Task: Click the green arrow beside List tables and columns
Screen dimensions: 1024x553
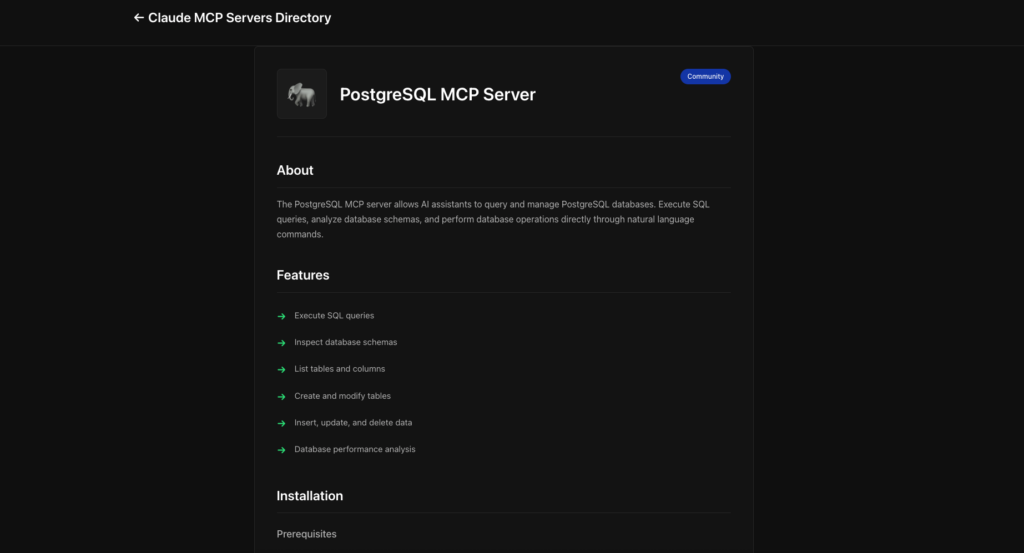Action: pos(282,370)
